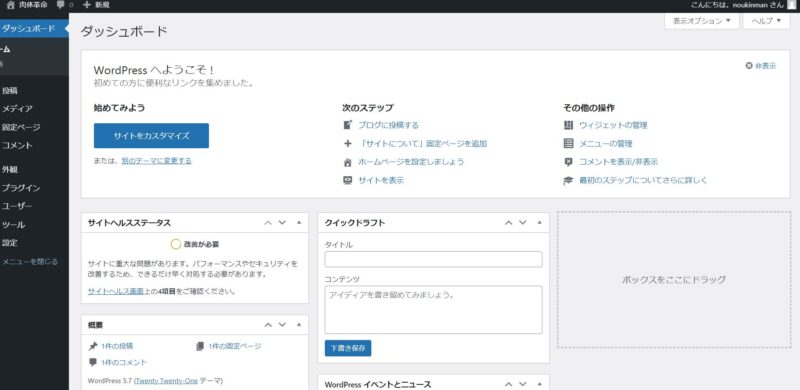Click the graduation cap icon for 最初のステップ
The width and height of the screenshot is (800, 390).
568,180
